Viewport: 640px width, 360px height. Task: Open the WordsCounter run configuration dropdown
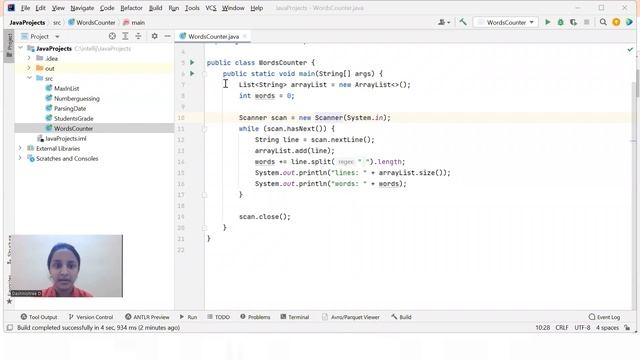click(x=505, y=22)
